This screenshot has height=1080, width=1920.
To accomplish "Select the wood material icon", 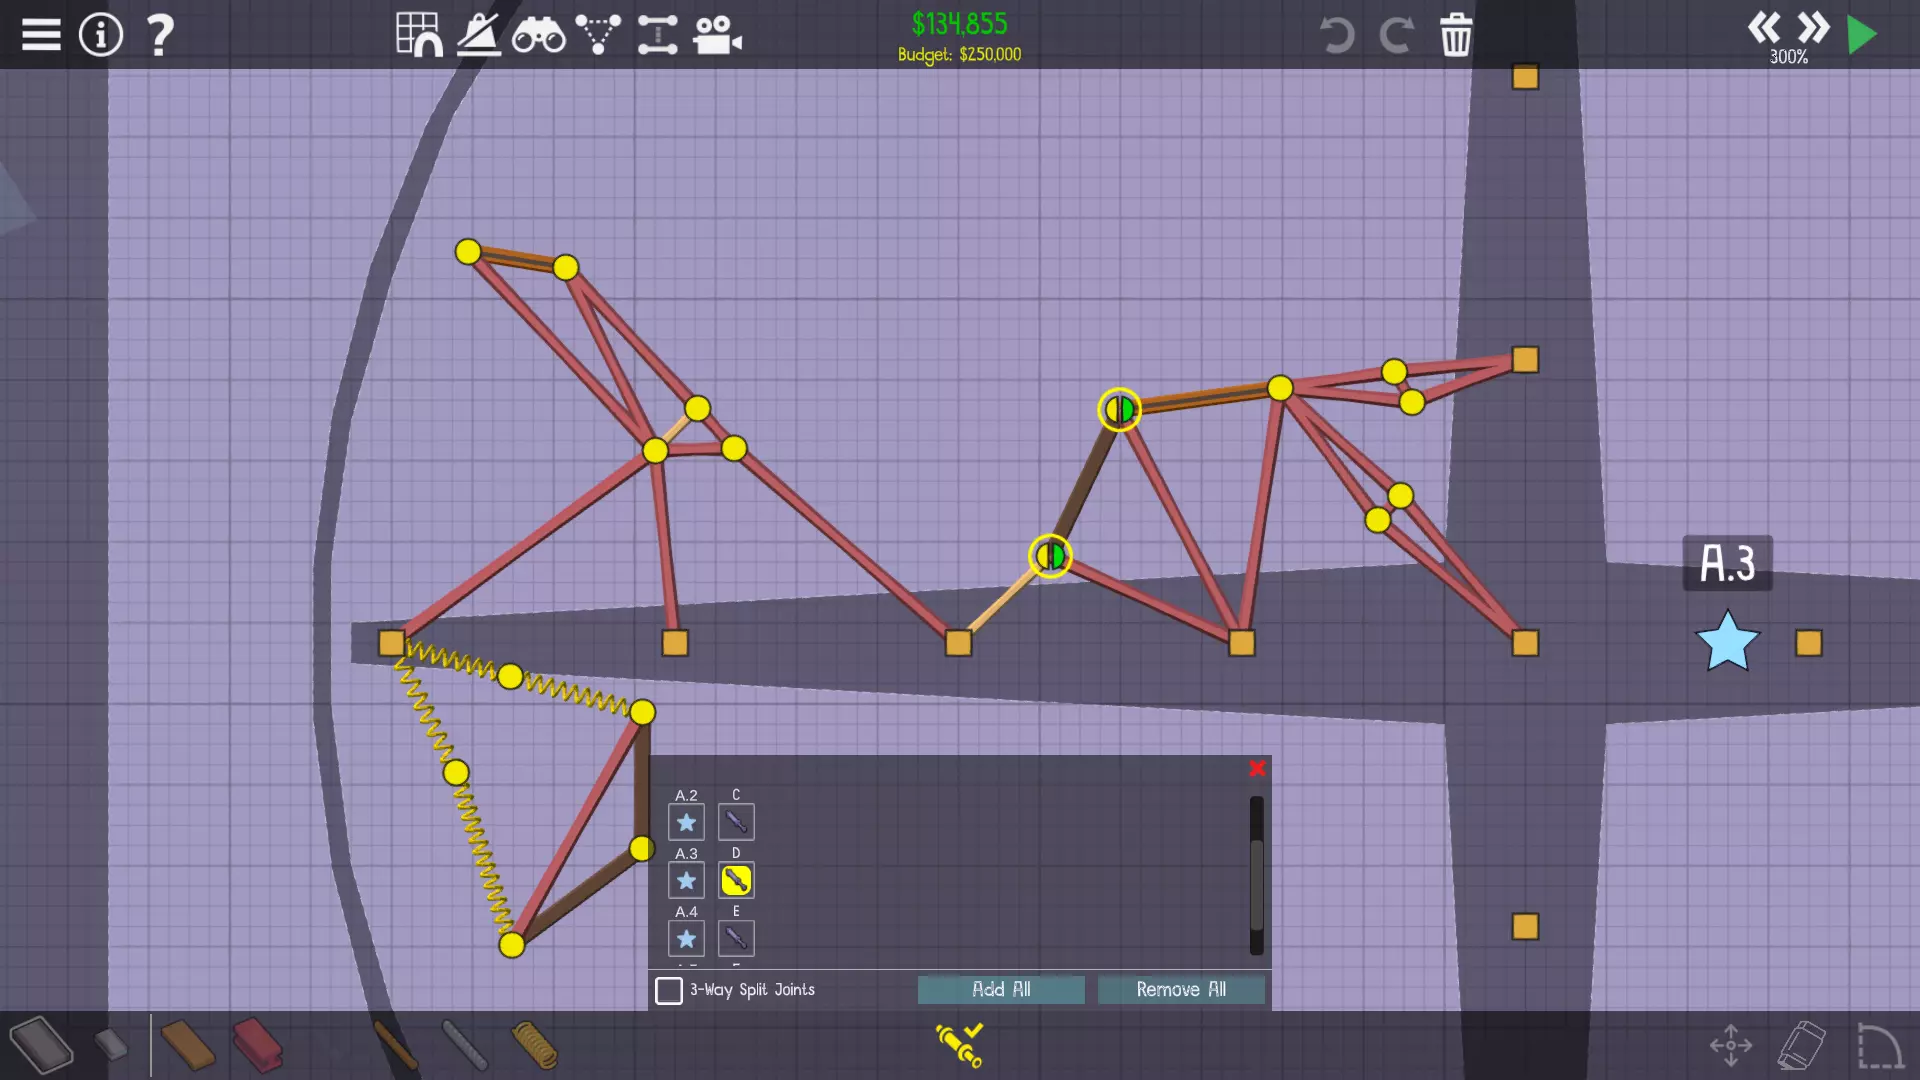I will click(x=187, y=1045).
